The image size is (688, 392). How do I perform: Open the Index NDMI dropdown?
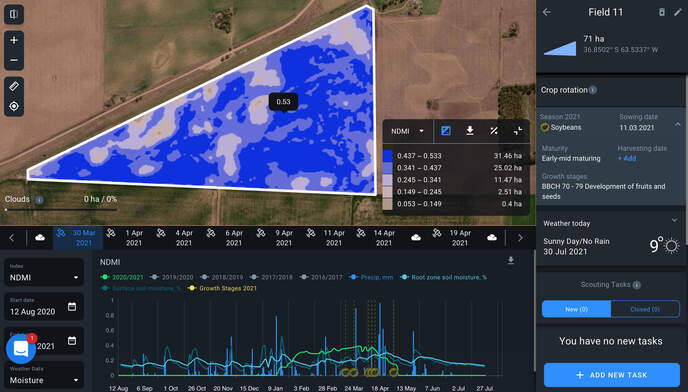point(44,273)
